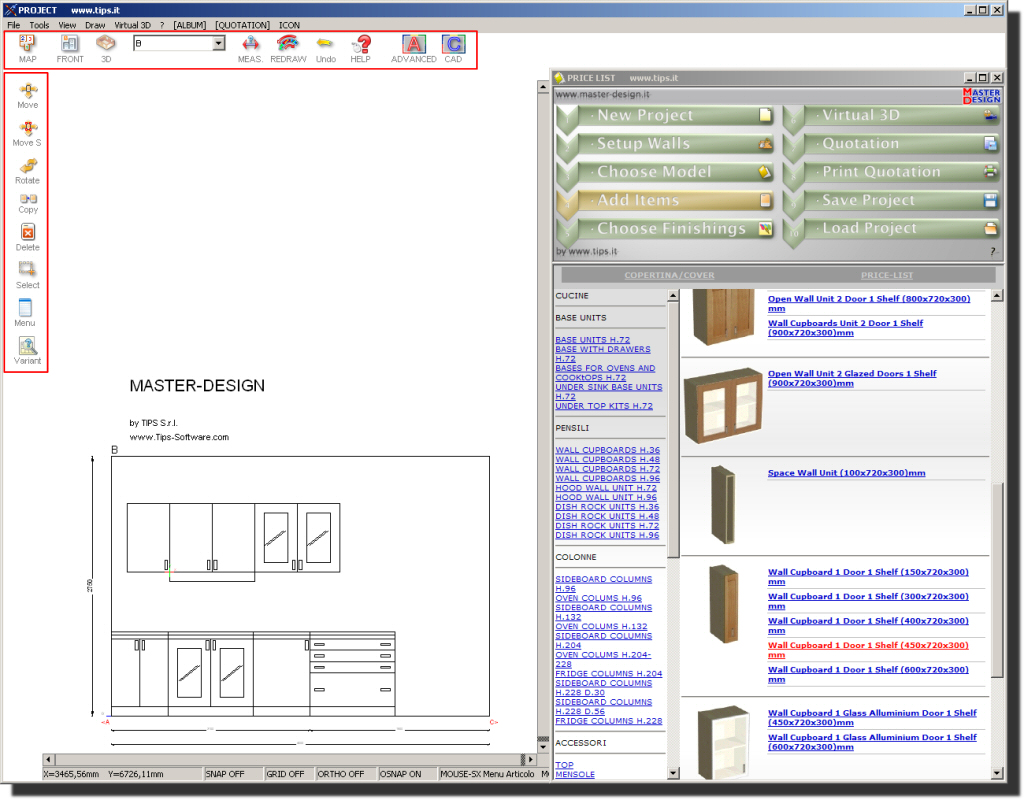Open the File menu
Screen dimensions: 1024x800
pos(14,25)
